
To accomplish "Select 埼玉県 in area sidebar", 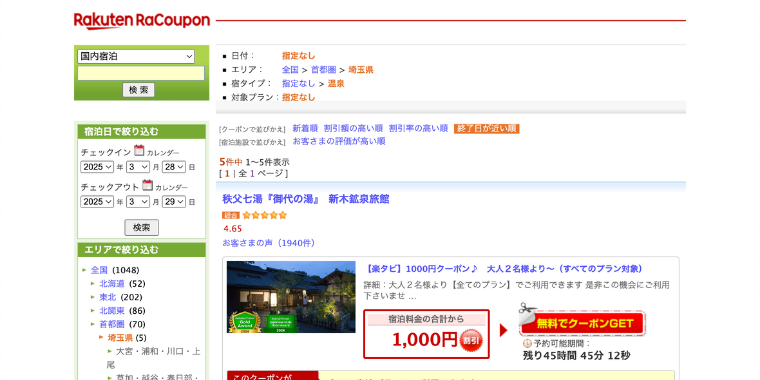I will point(120,338).
